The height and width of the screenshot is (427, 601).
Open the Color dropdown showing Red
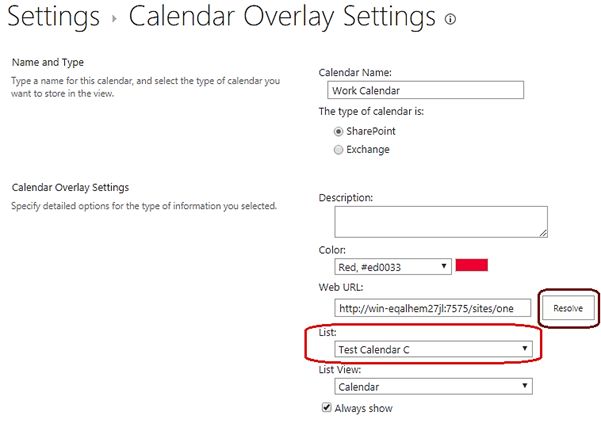[x=393, y=267]
